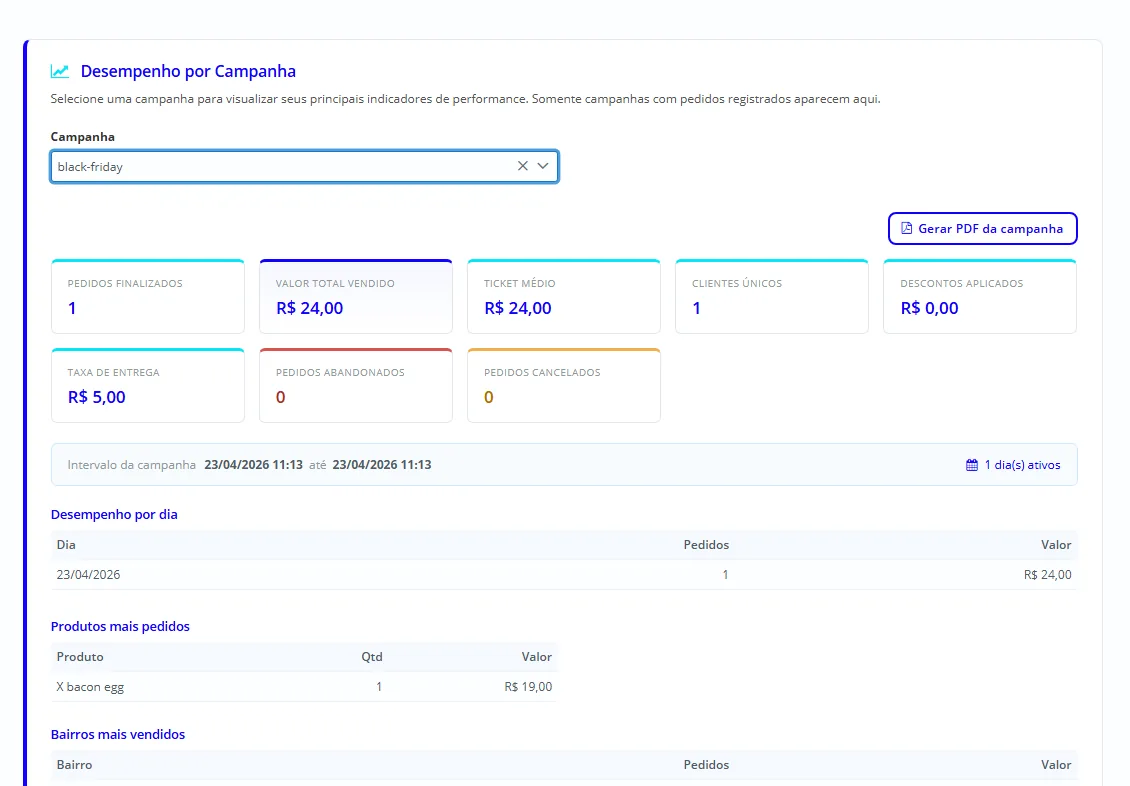Click the Qtd column header in products table

point(372,657)
